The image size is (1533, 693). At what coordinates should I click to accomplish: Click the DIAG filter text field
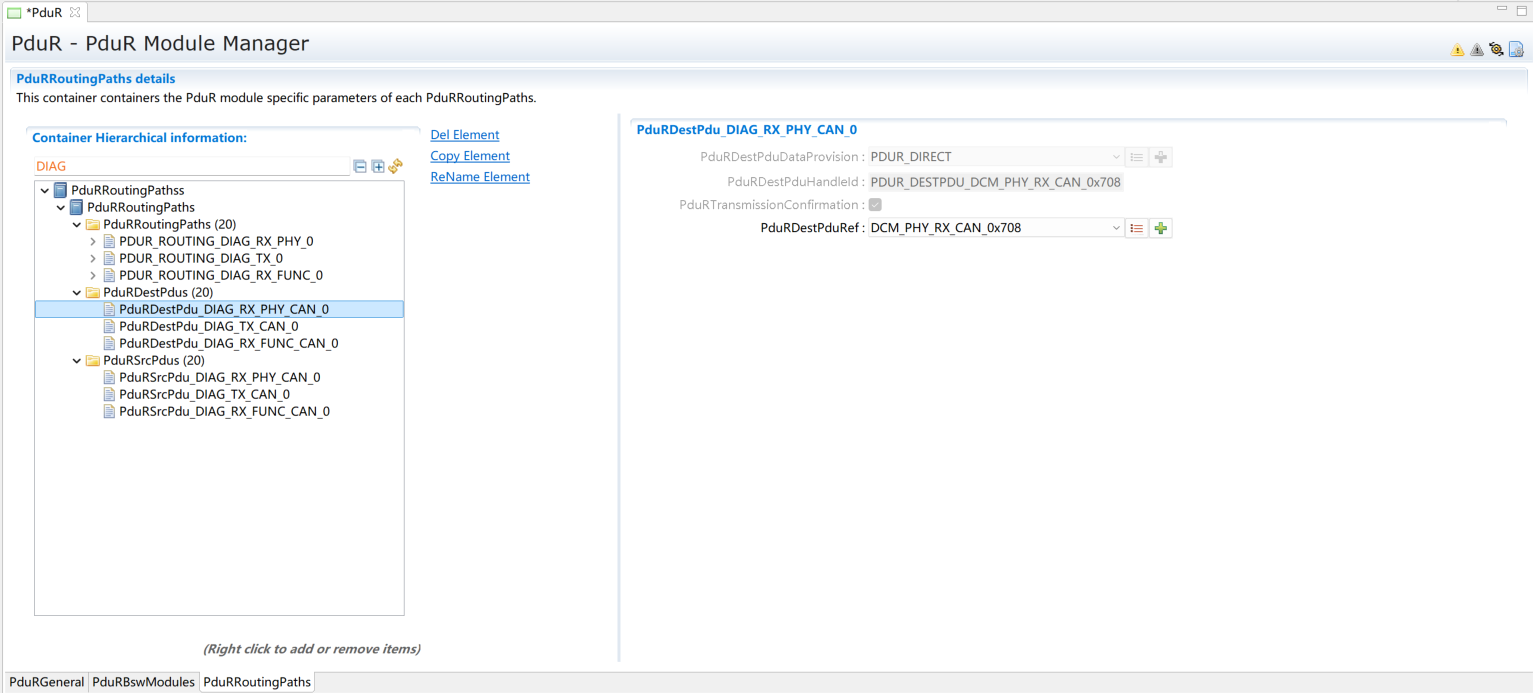[x=190, y=167]
